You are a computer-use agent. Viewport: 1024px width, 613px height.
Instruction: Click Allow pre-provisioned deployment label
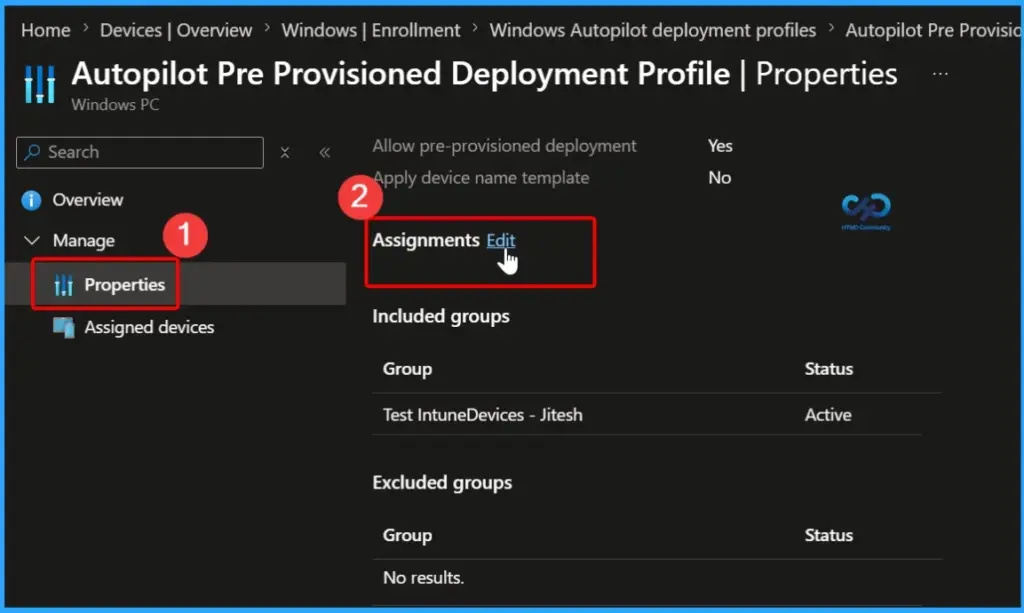(504, 146)
